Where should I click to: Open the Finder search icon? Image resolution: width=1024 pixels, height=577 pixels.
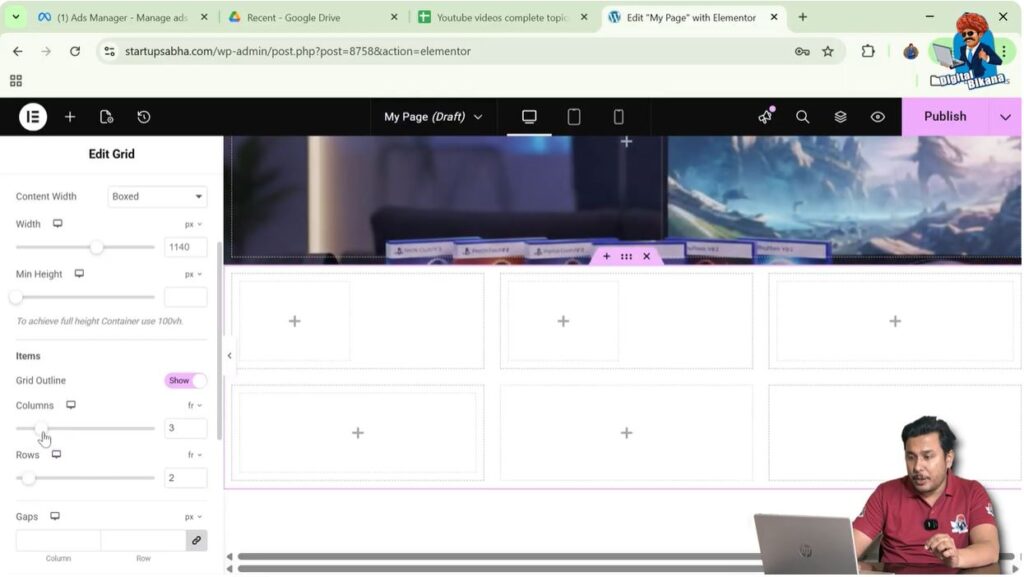(x=802, y=117)
